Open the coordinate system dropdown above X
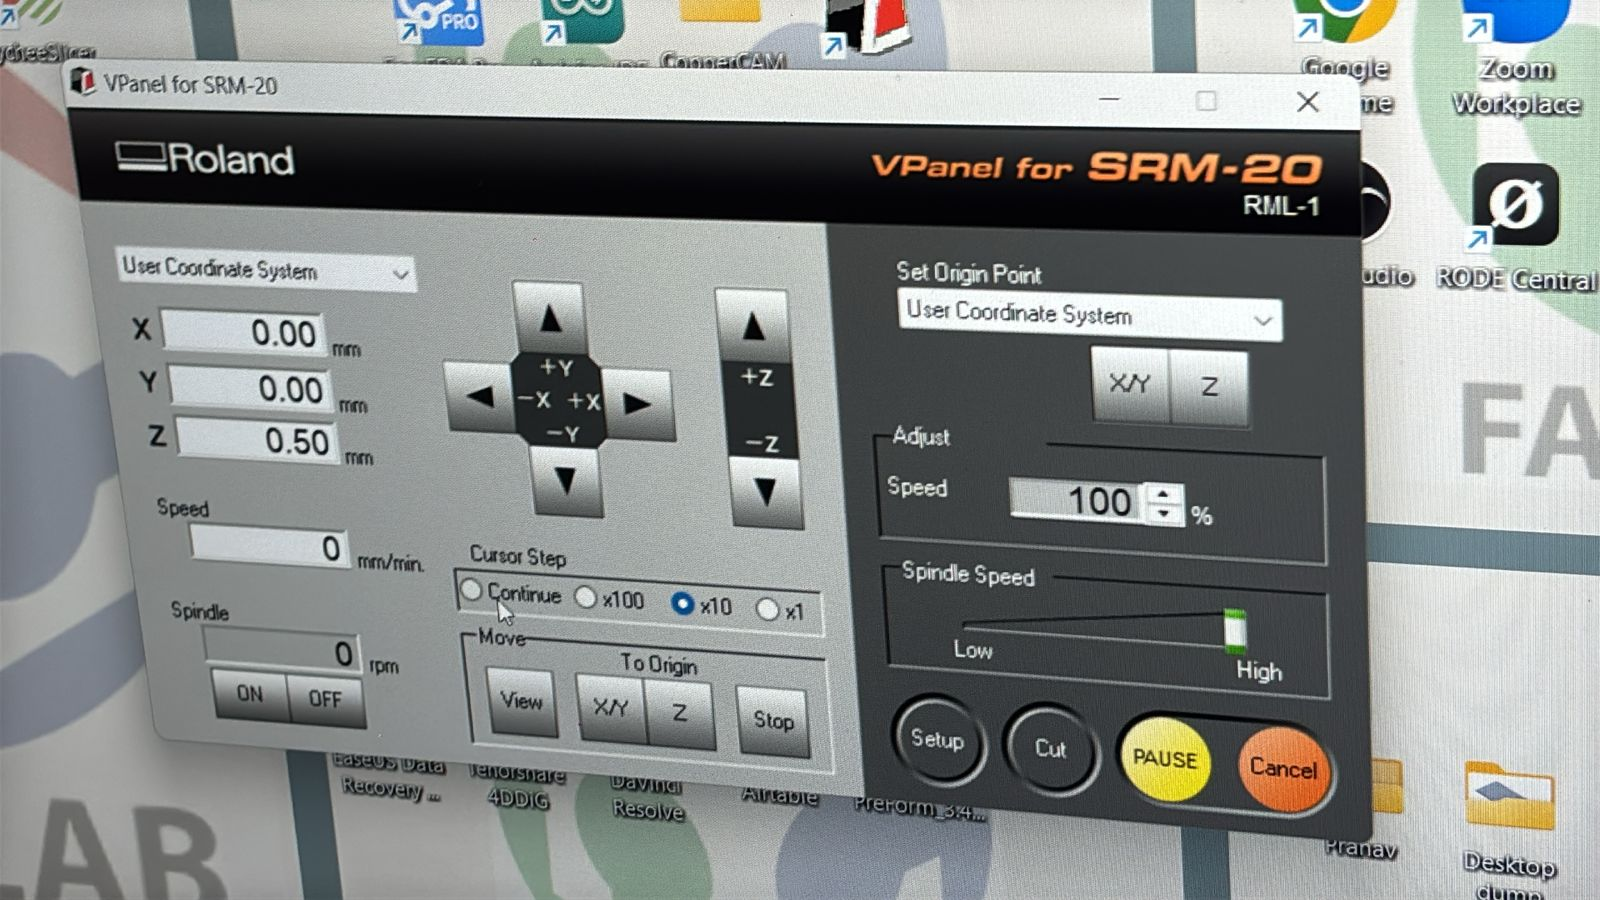This screenshot has height=900, width=1600. 266,270
